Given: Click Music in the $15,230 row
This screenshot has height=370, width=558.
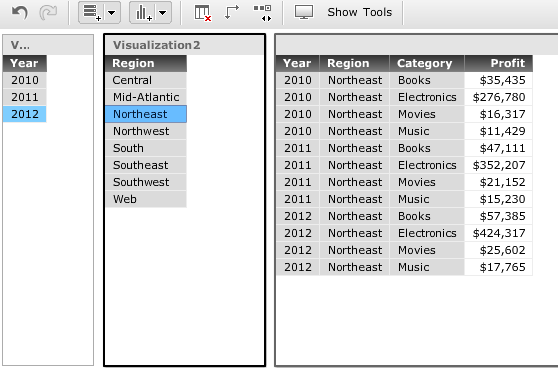Looking at the screenshot, I should pos(427,199).
